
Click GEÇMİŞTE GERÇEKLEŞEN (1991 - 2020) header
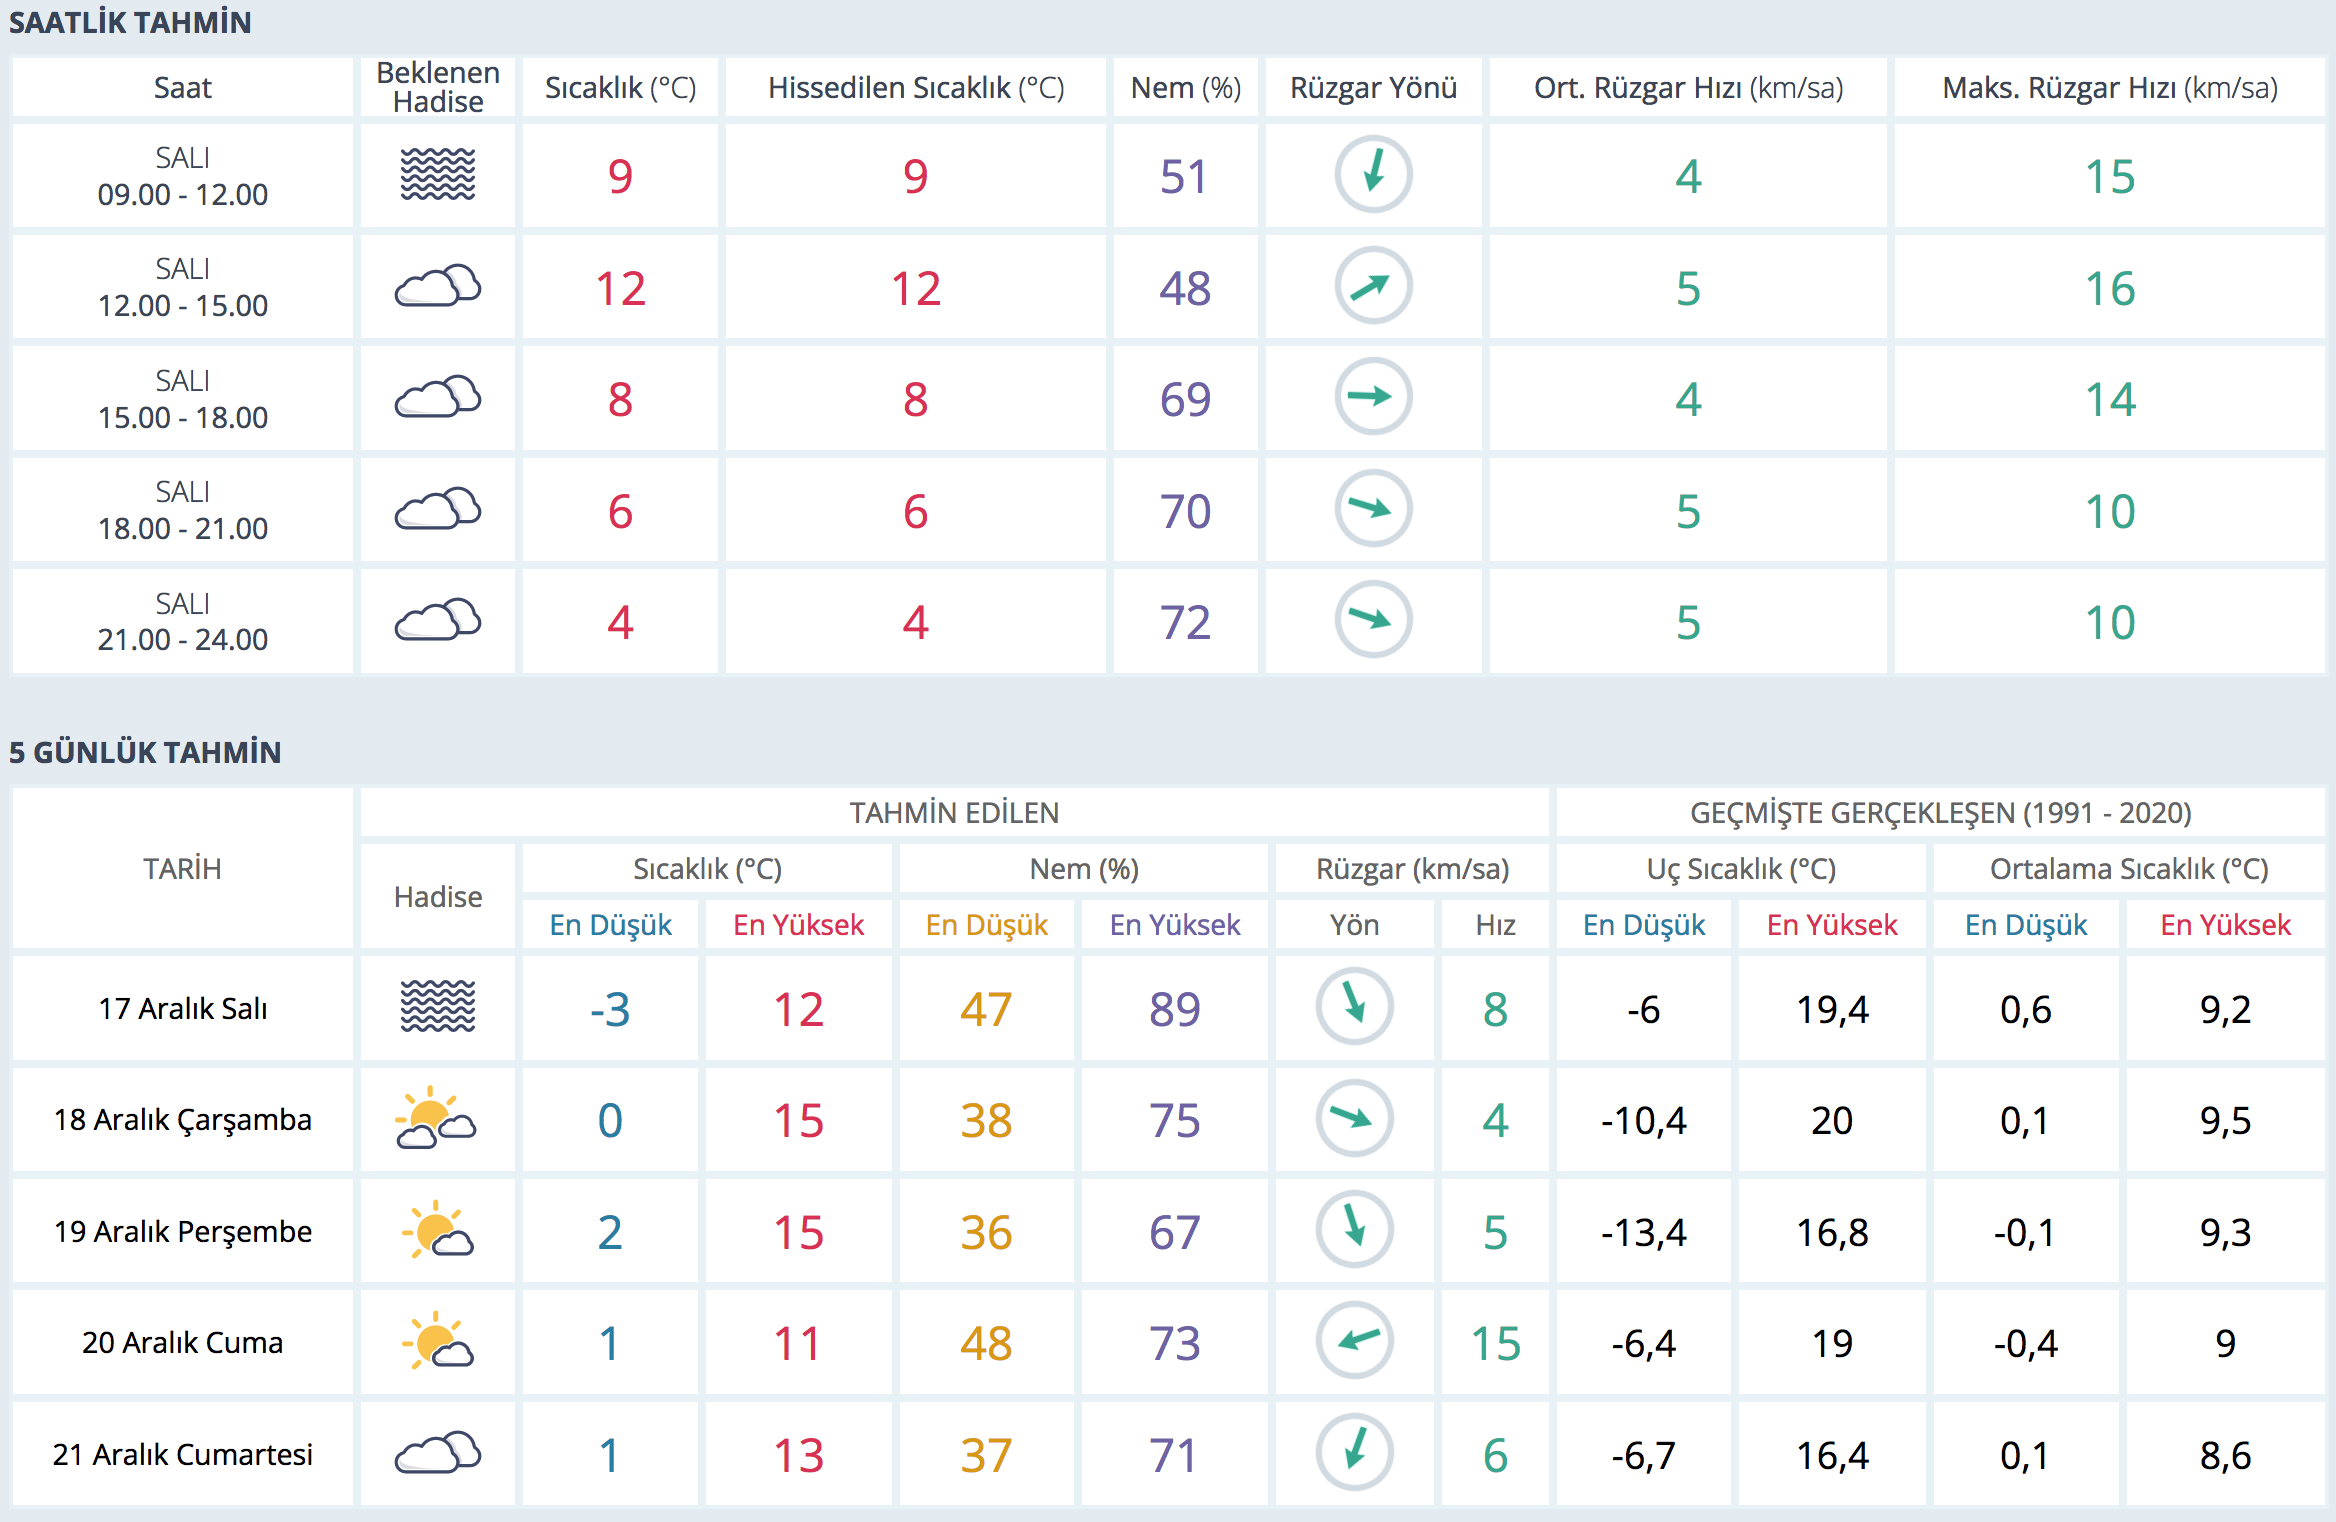coord(1940,813)
